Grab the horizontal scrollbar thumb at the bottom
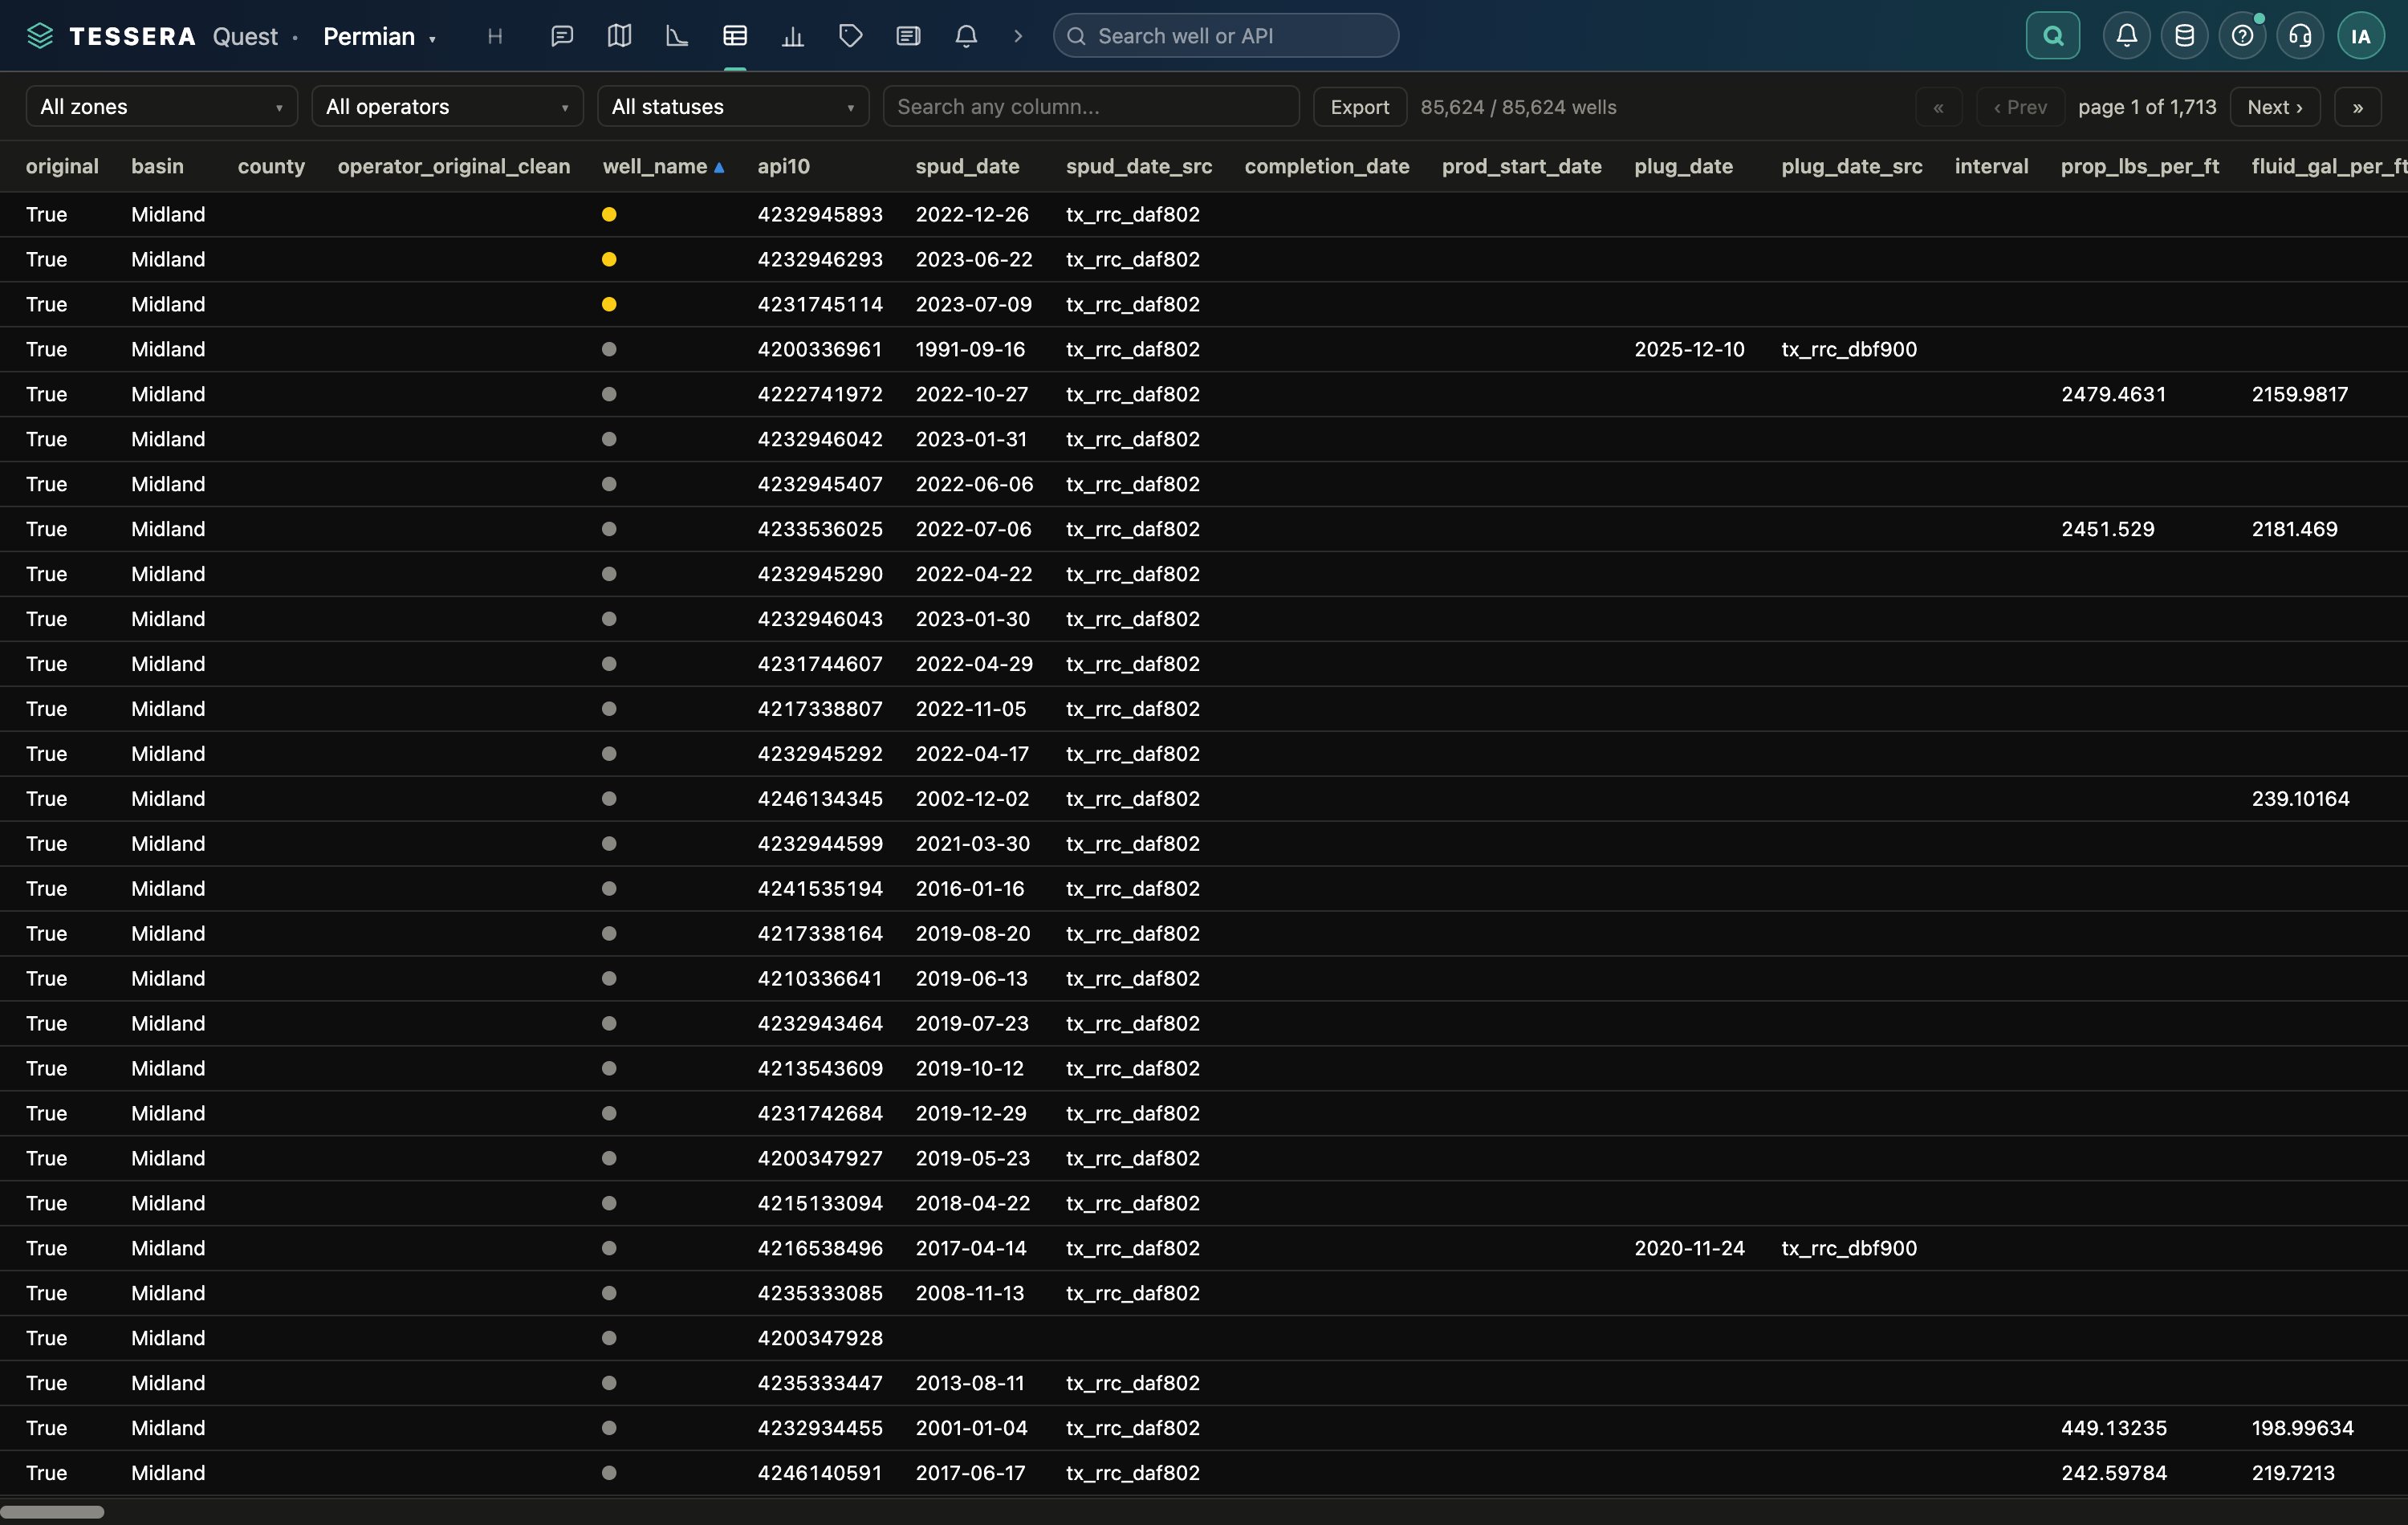This screenshot has width=2408, height=1525. tap(52, 1511)
